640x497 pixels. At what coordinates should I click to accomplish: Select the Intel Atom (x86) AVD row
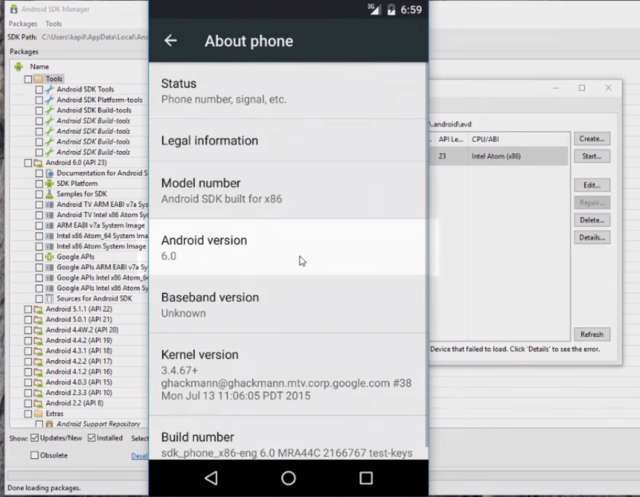point(499,156)
